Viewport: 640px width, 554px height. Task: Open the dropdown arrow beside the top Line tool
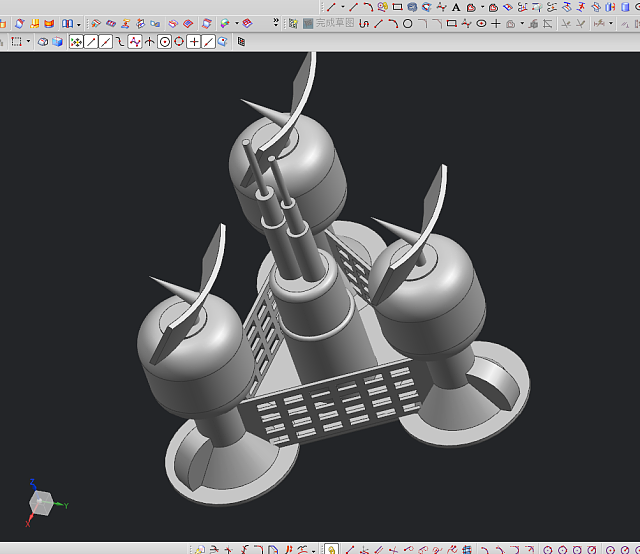point(342,7)
